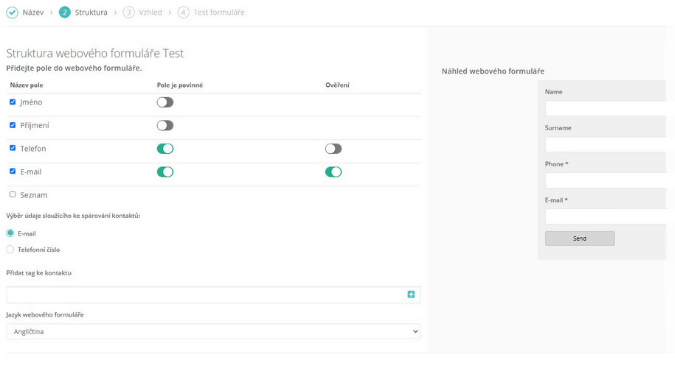Click the Test formuláře step label

(x=219, y=12)
